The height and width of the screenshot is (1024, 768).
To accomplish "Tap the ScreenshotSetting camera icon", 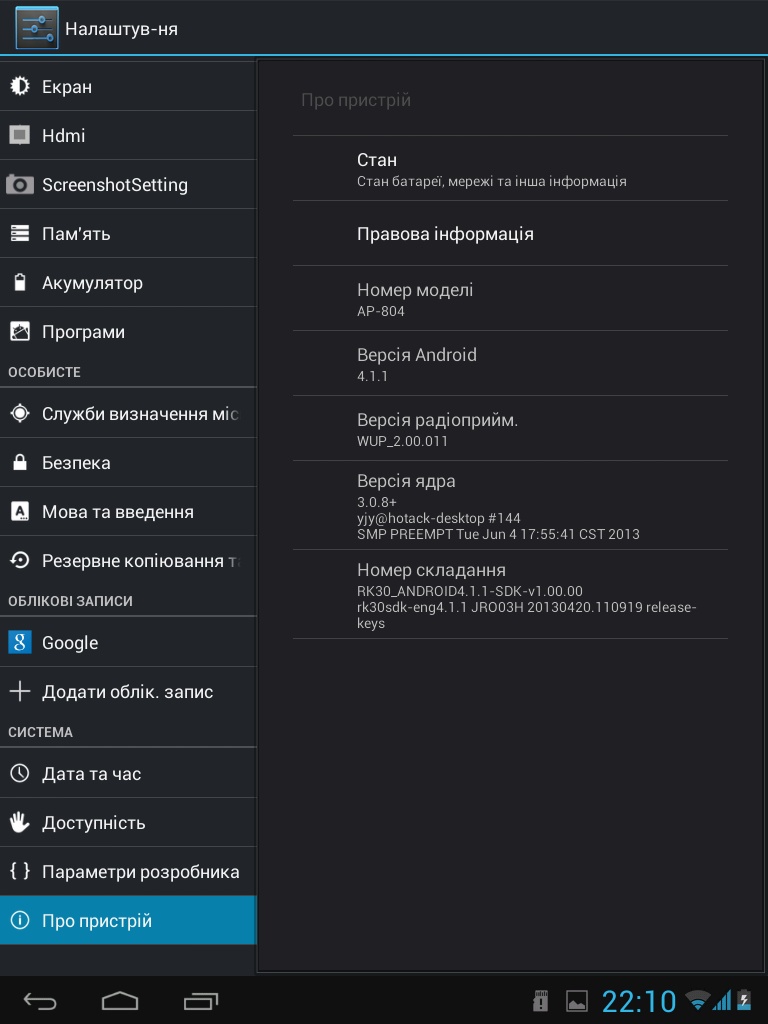I will click(x=20, y=185).
